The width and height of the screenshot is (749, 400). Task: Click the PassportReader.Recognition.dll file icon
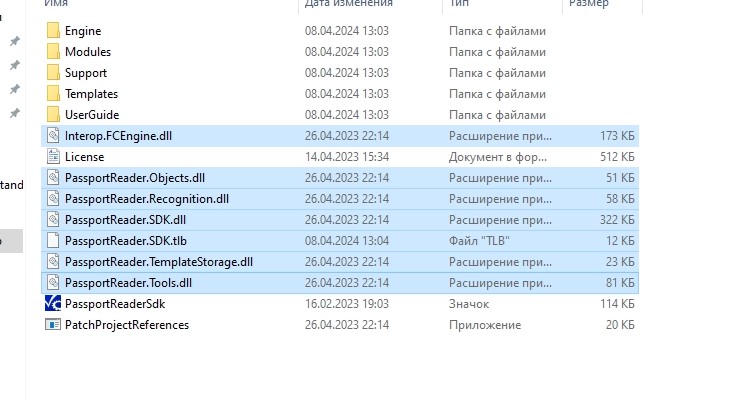click(53, 199)
